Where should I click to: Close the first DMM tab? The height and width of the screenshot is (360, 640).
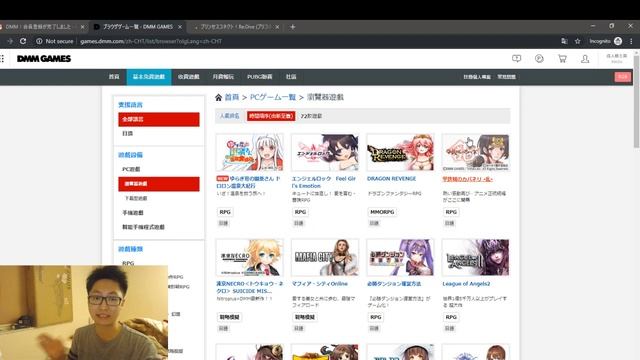(82, 27)
